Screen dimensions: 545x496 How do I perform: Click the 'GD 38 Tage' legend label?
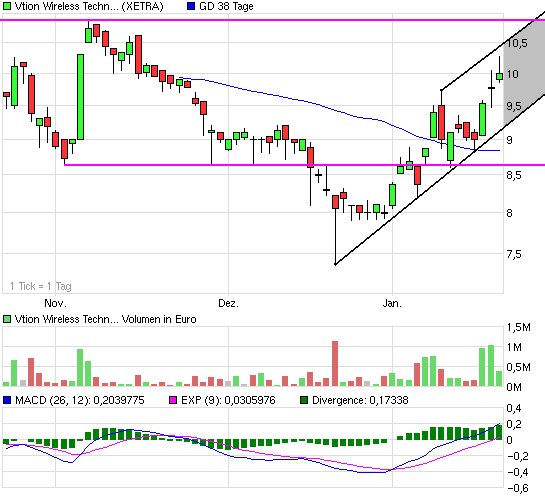226,6
